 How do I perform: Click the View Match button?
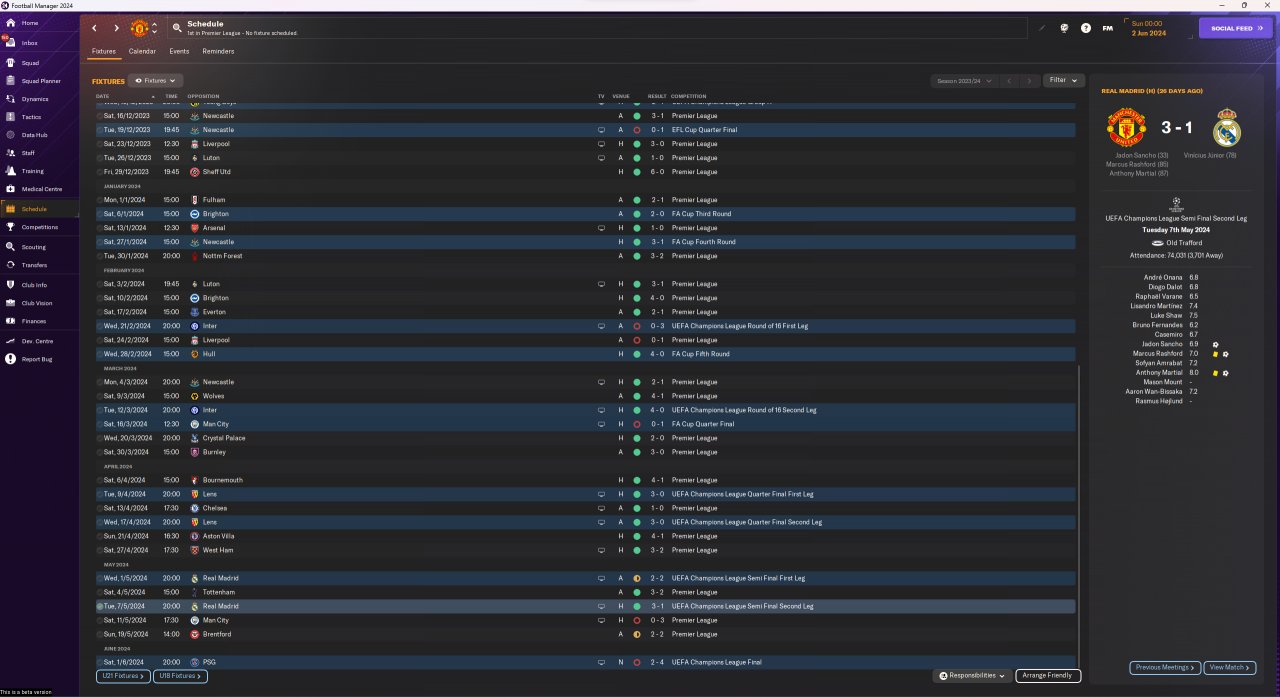pyautogui.click(x=1230, y=667)
